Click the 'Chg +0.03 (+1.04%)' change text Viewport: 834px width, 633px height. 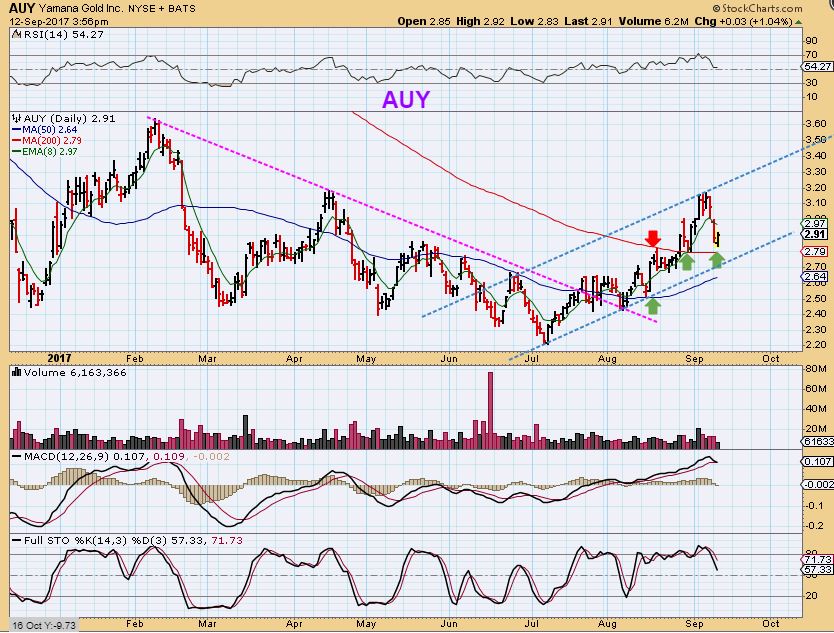click(744, 22)
